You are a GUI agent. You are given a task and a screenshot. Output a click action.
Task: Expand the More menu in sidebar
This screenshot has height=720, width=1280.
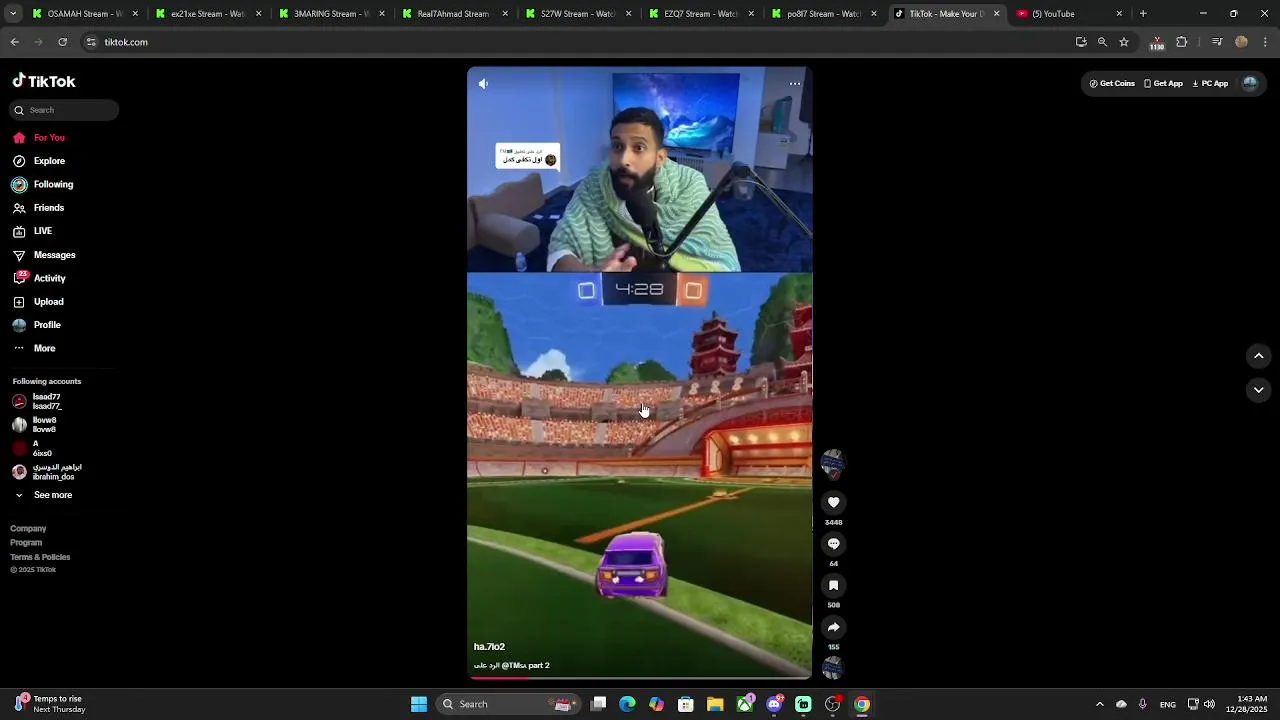[x=34, y=348]
